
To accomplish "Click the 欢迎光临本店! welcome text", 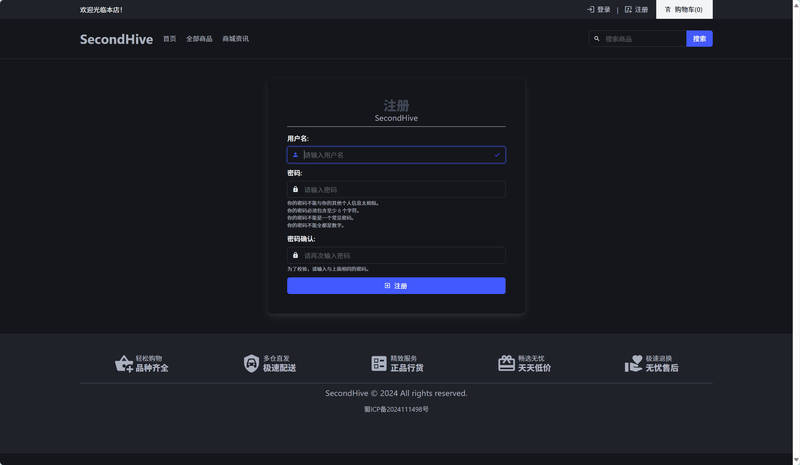I will [101, 10].
